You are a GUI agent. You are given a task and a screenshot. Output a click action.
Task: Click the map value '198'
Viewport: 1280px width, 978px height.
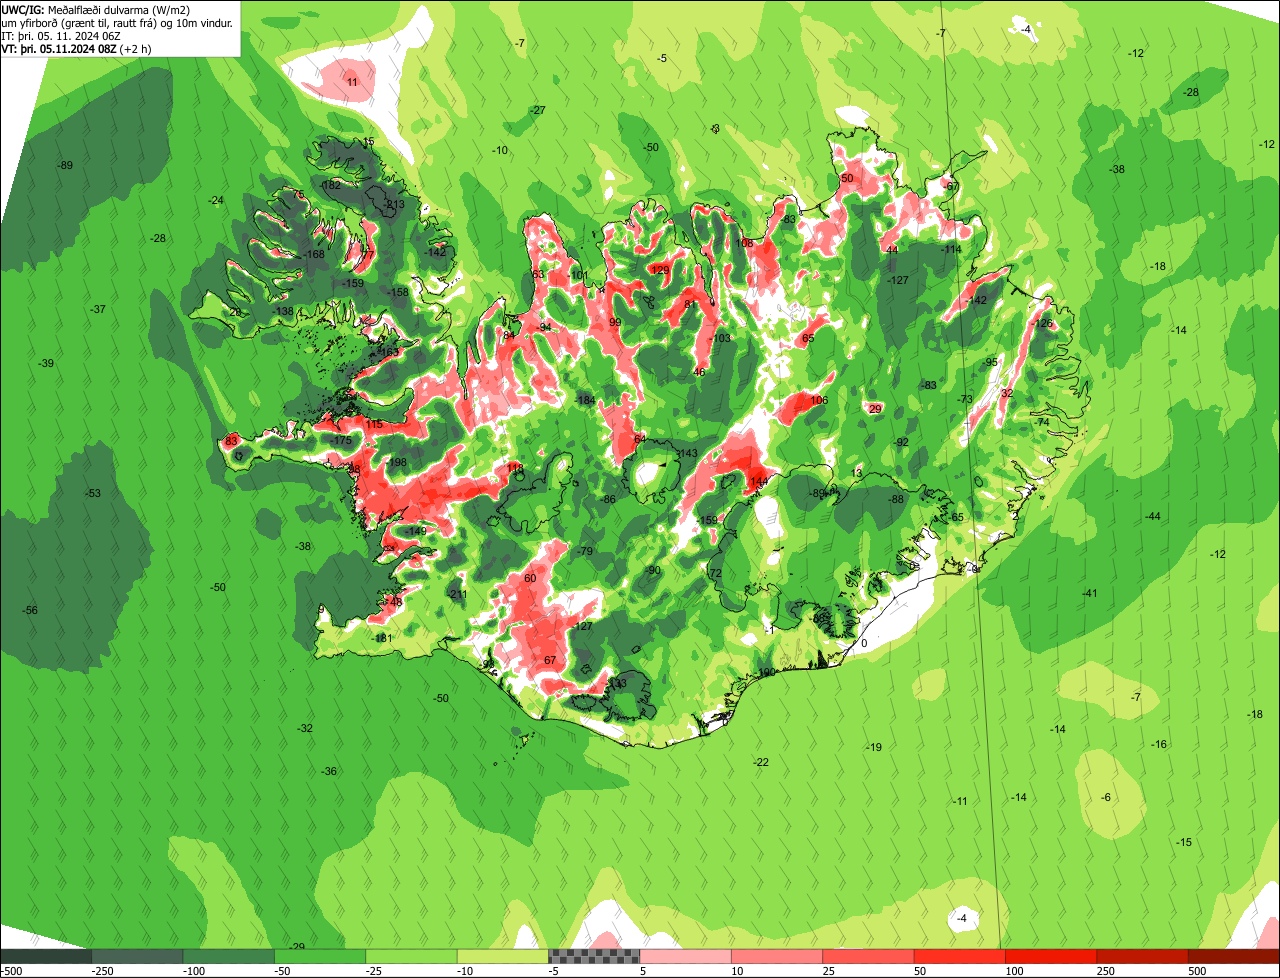[x=398, y=462]
